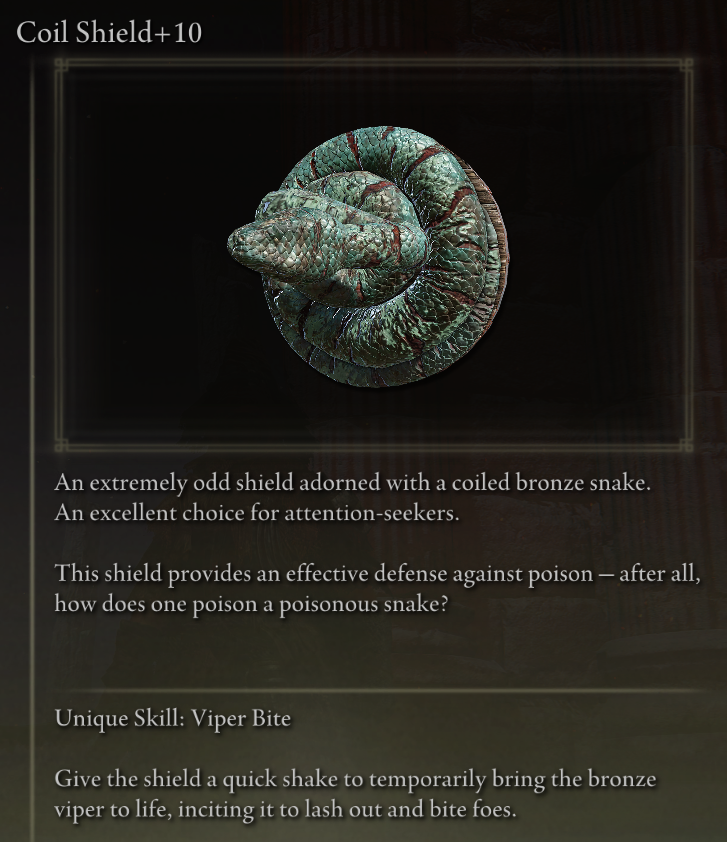Click the bottom-left corner ornament of the frame
The width and height of the screenshot is (727, 842).
62,445
